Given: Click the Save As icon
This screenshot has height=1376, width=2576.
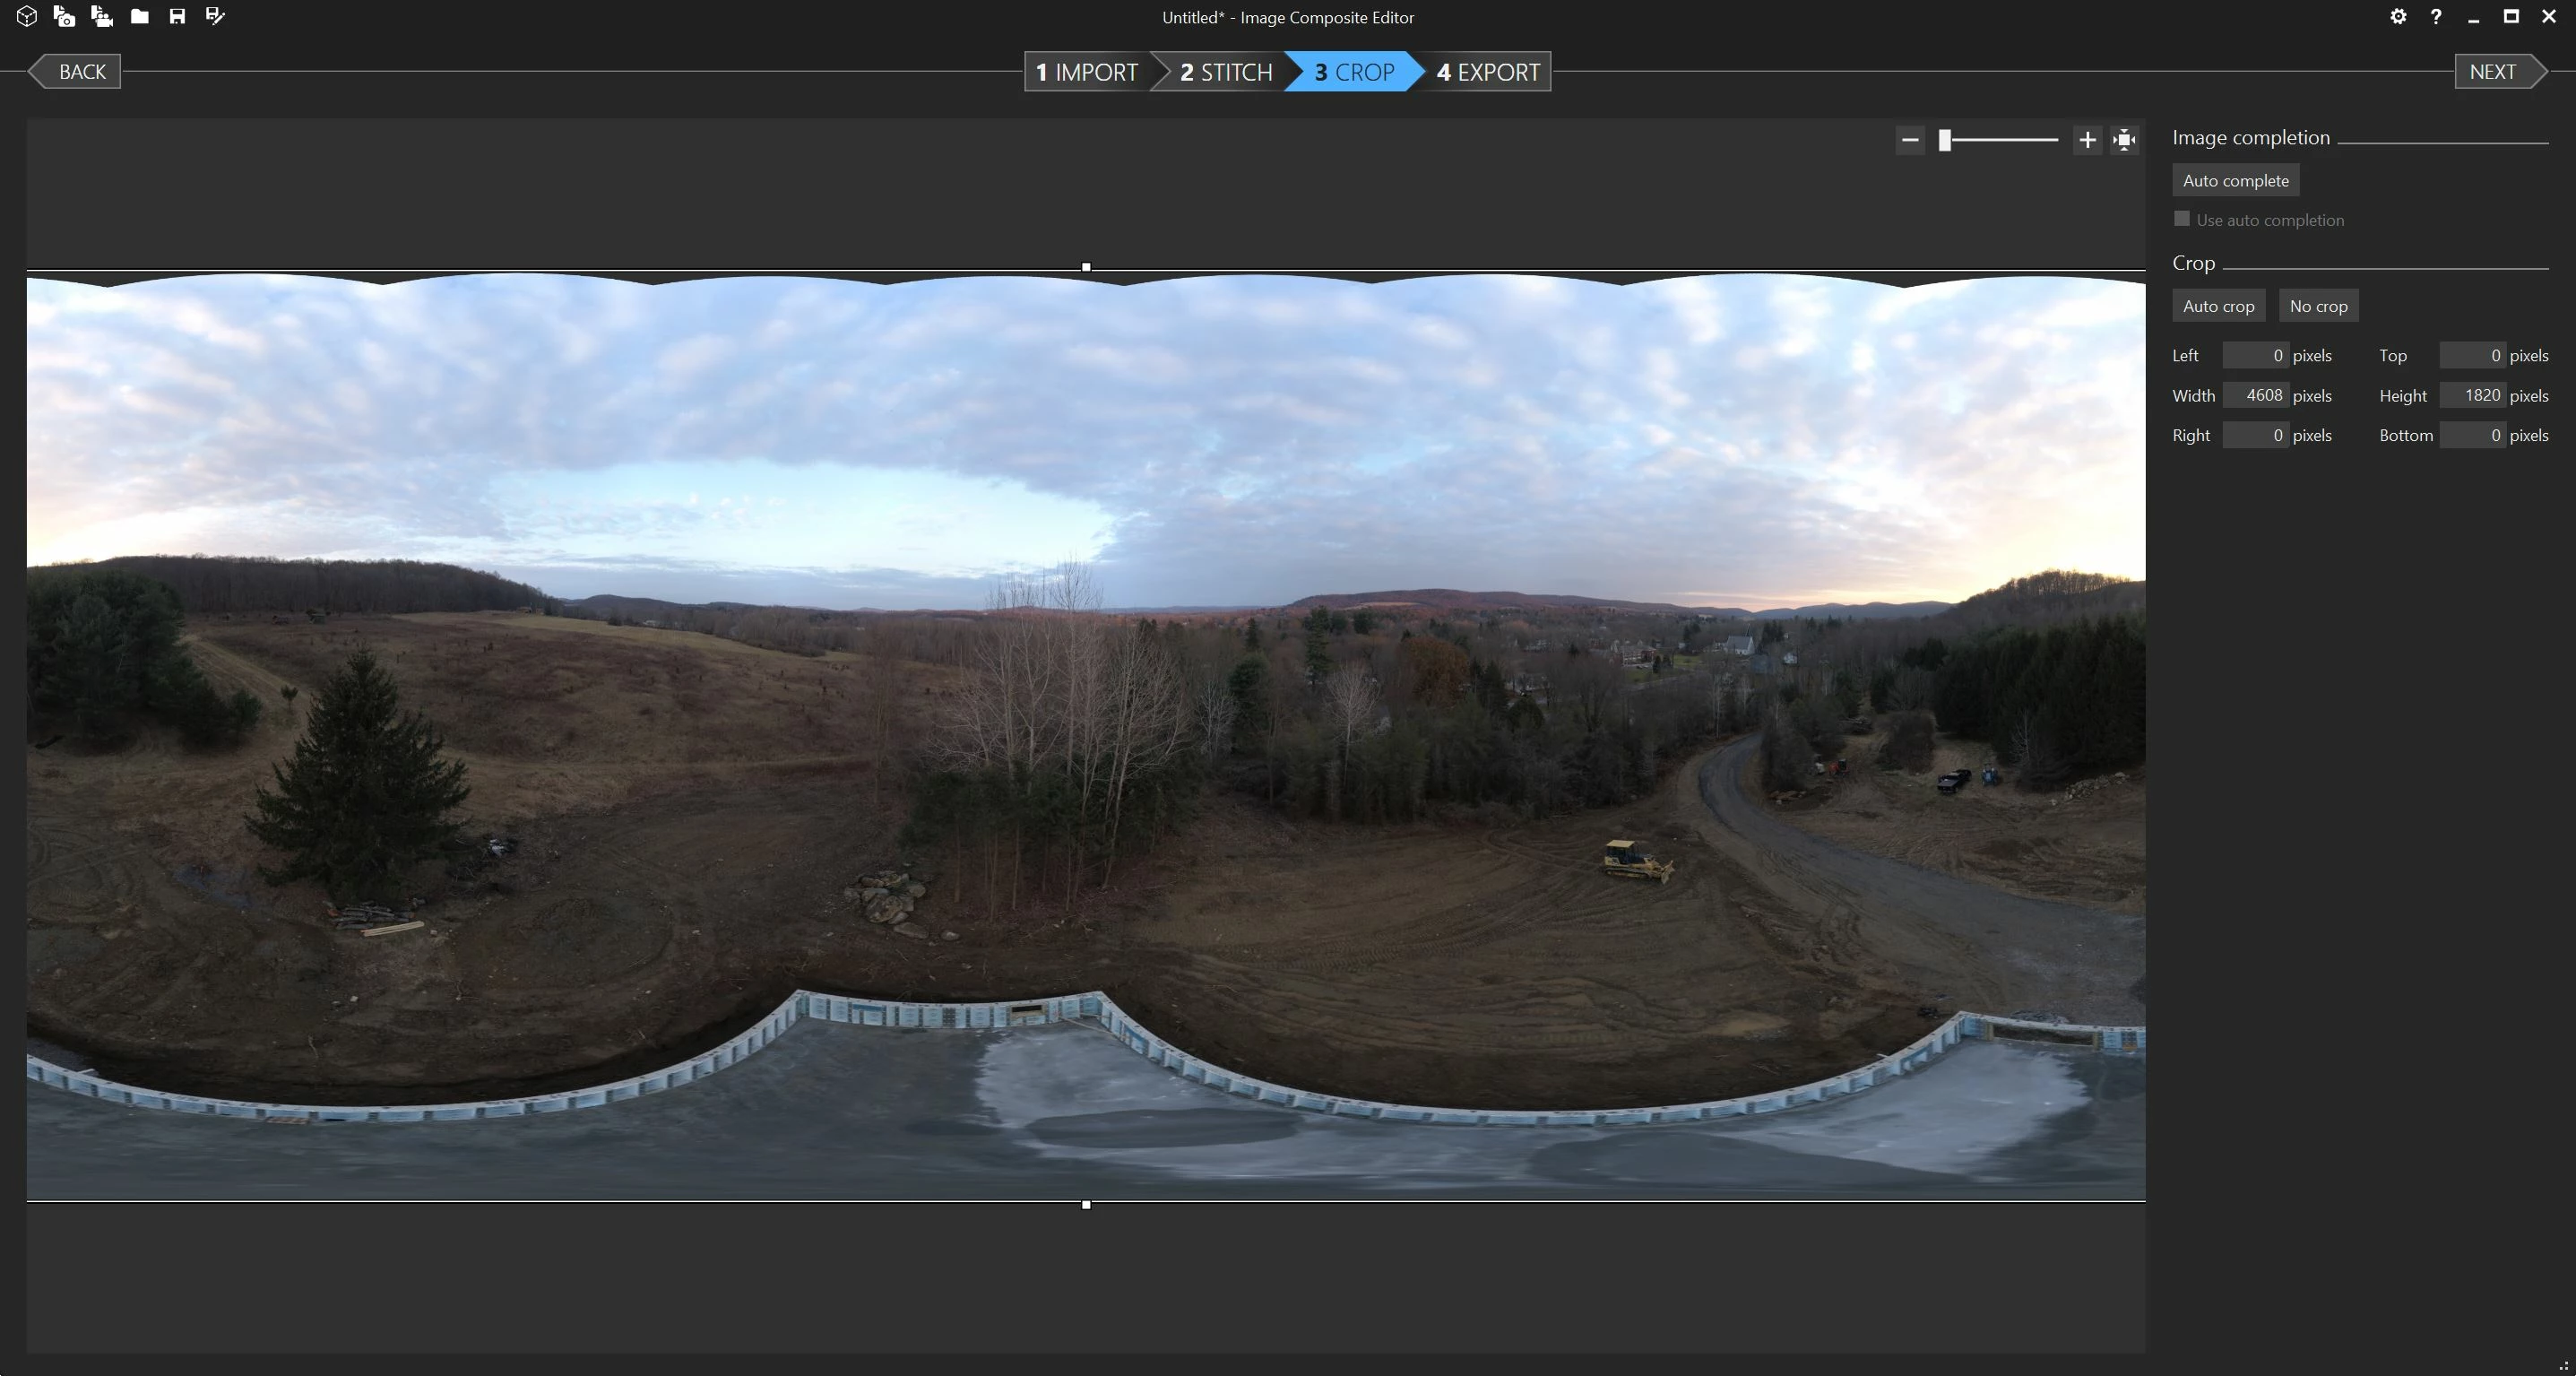Looking at the screenshot, I should 215,16.
